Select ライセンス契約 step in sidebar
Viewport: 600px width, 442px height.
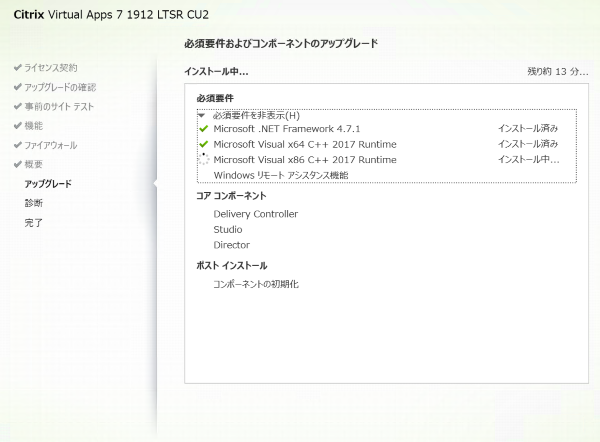coord(51,68)
